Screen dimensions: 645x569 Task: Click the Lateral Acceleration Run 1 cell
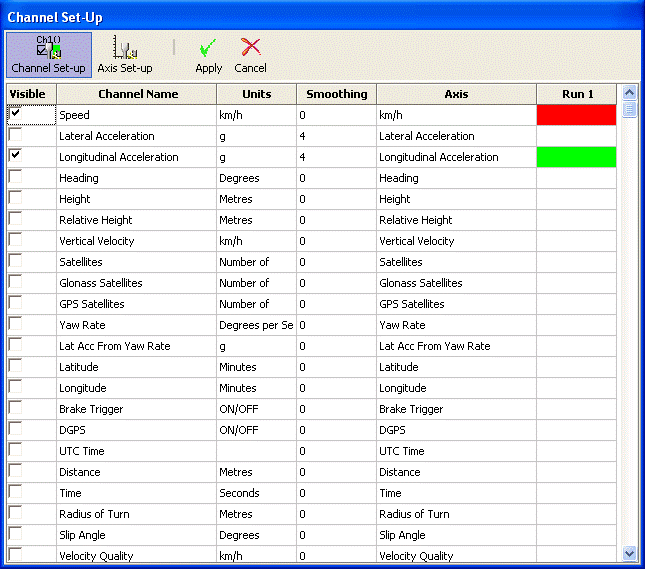(x=576, y=136)
